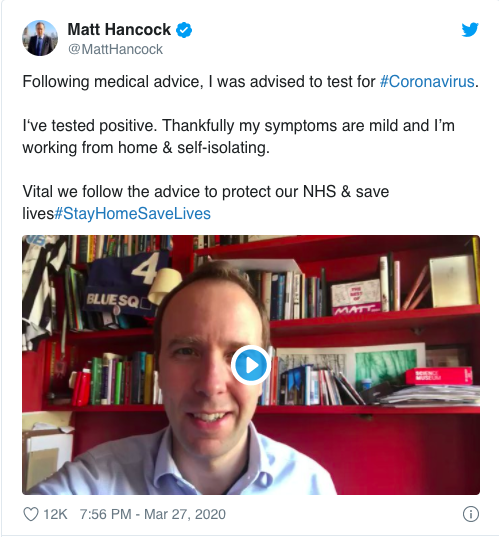Like the tweet with the heart icon
The image size is (499, 537).
[x=30, y=514]
